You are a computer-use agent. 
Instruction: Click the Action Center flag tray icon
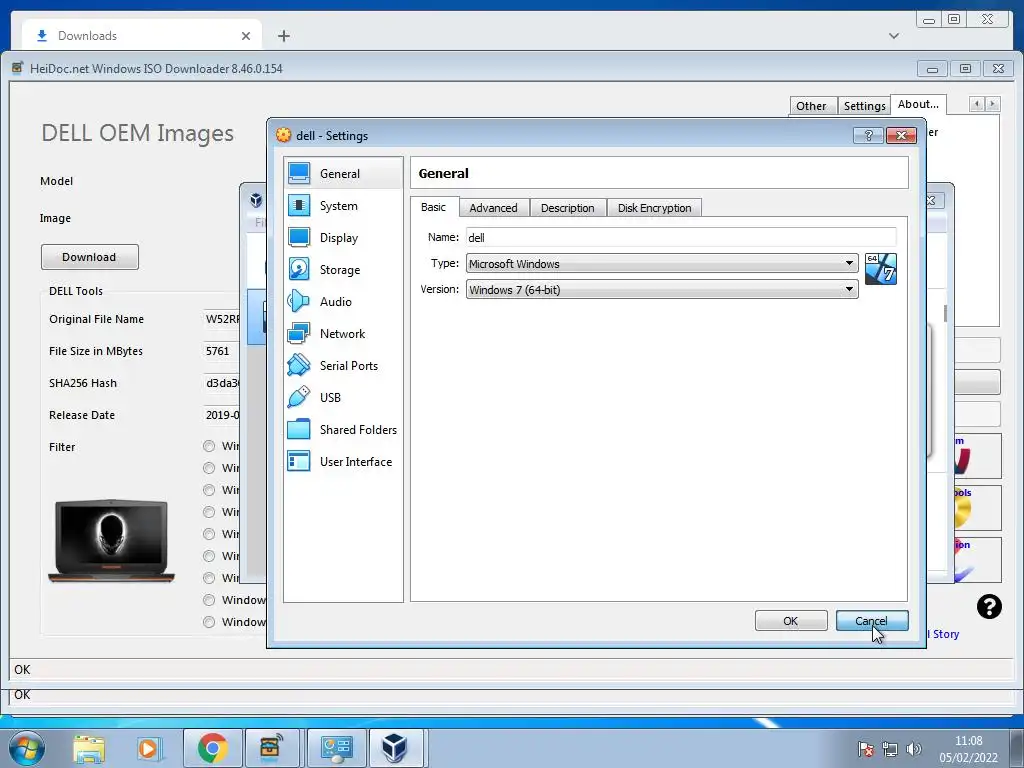tap(865, 749)
